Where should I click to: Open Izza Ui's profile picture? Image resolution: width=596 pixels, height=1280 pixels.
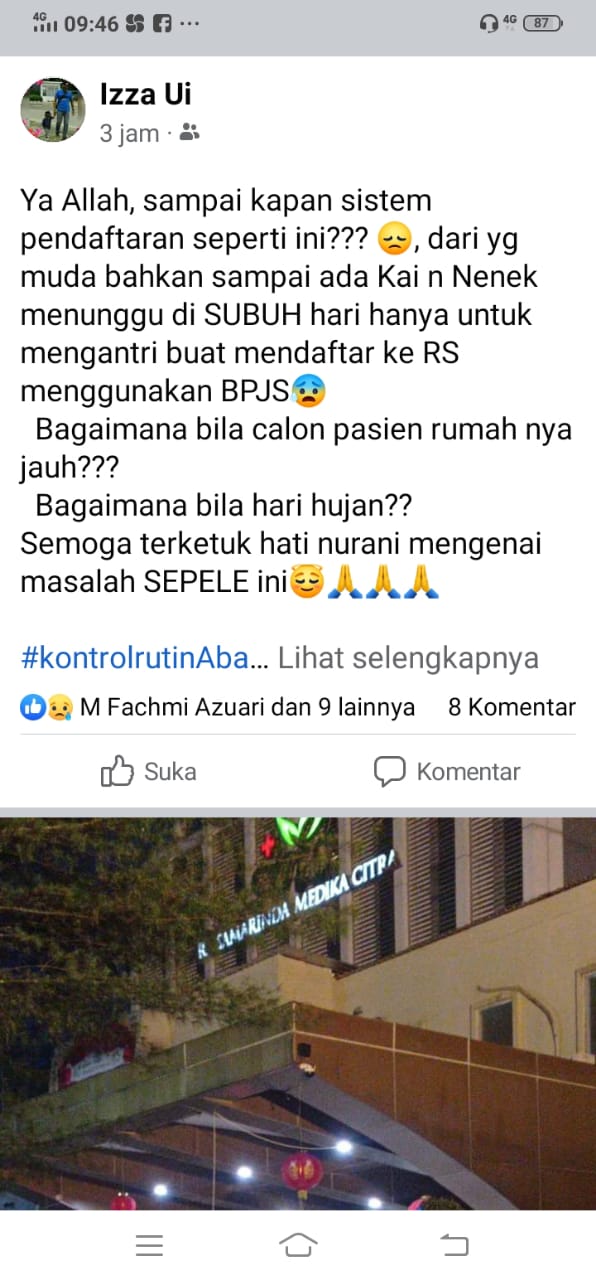click(x=54, y=110)
